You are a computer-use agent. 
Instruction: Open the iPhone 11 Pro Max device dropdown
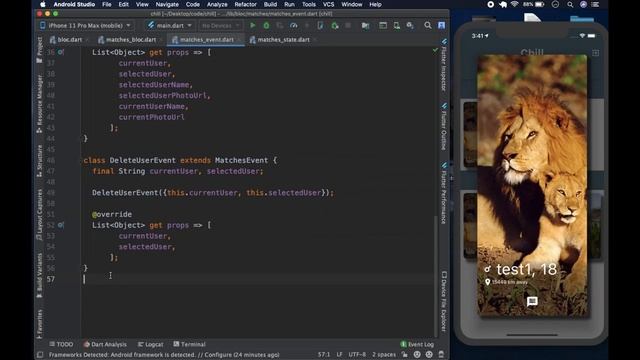(x=85, y=25)
